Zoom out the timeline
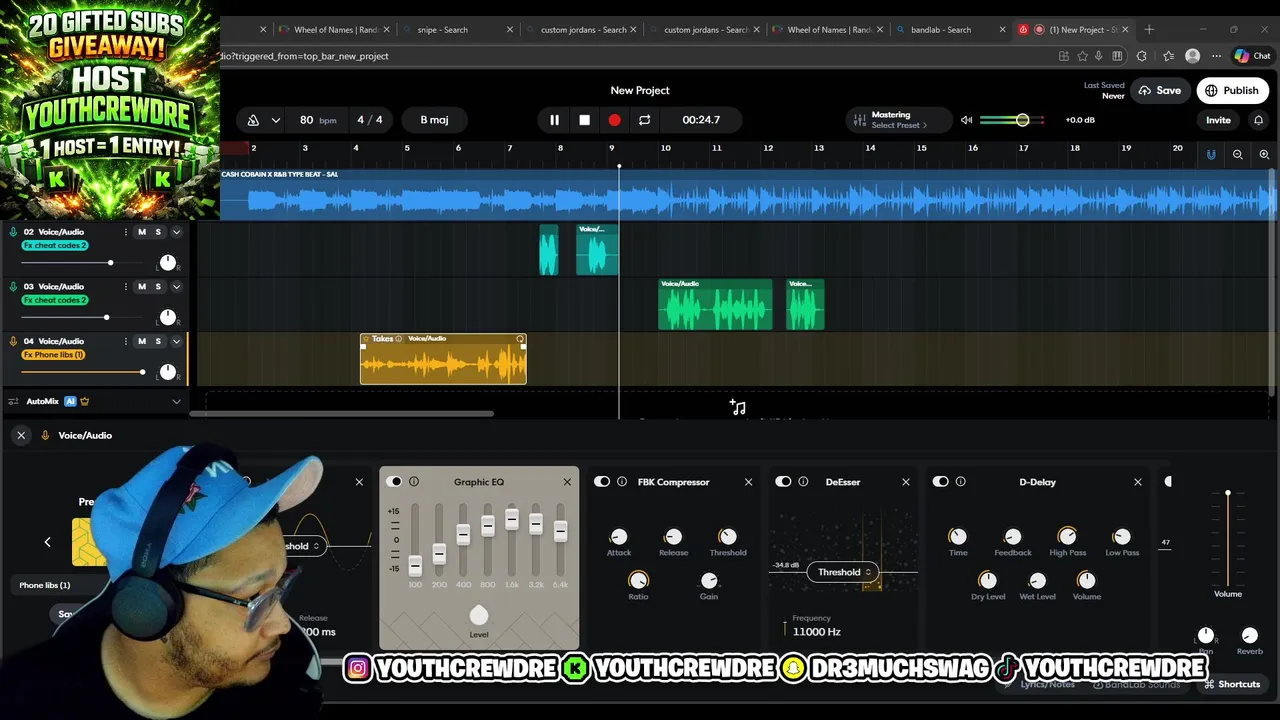 1238,154
